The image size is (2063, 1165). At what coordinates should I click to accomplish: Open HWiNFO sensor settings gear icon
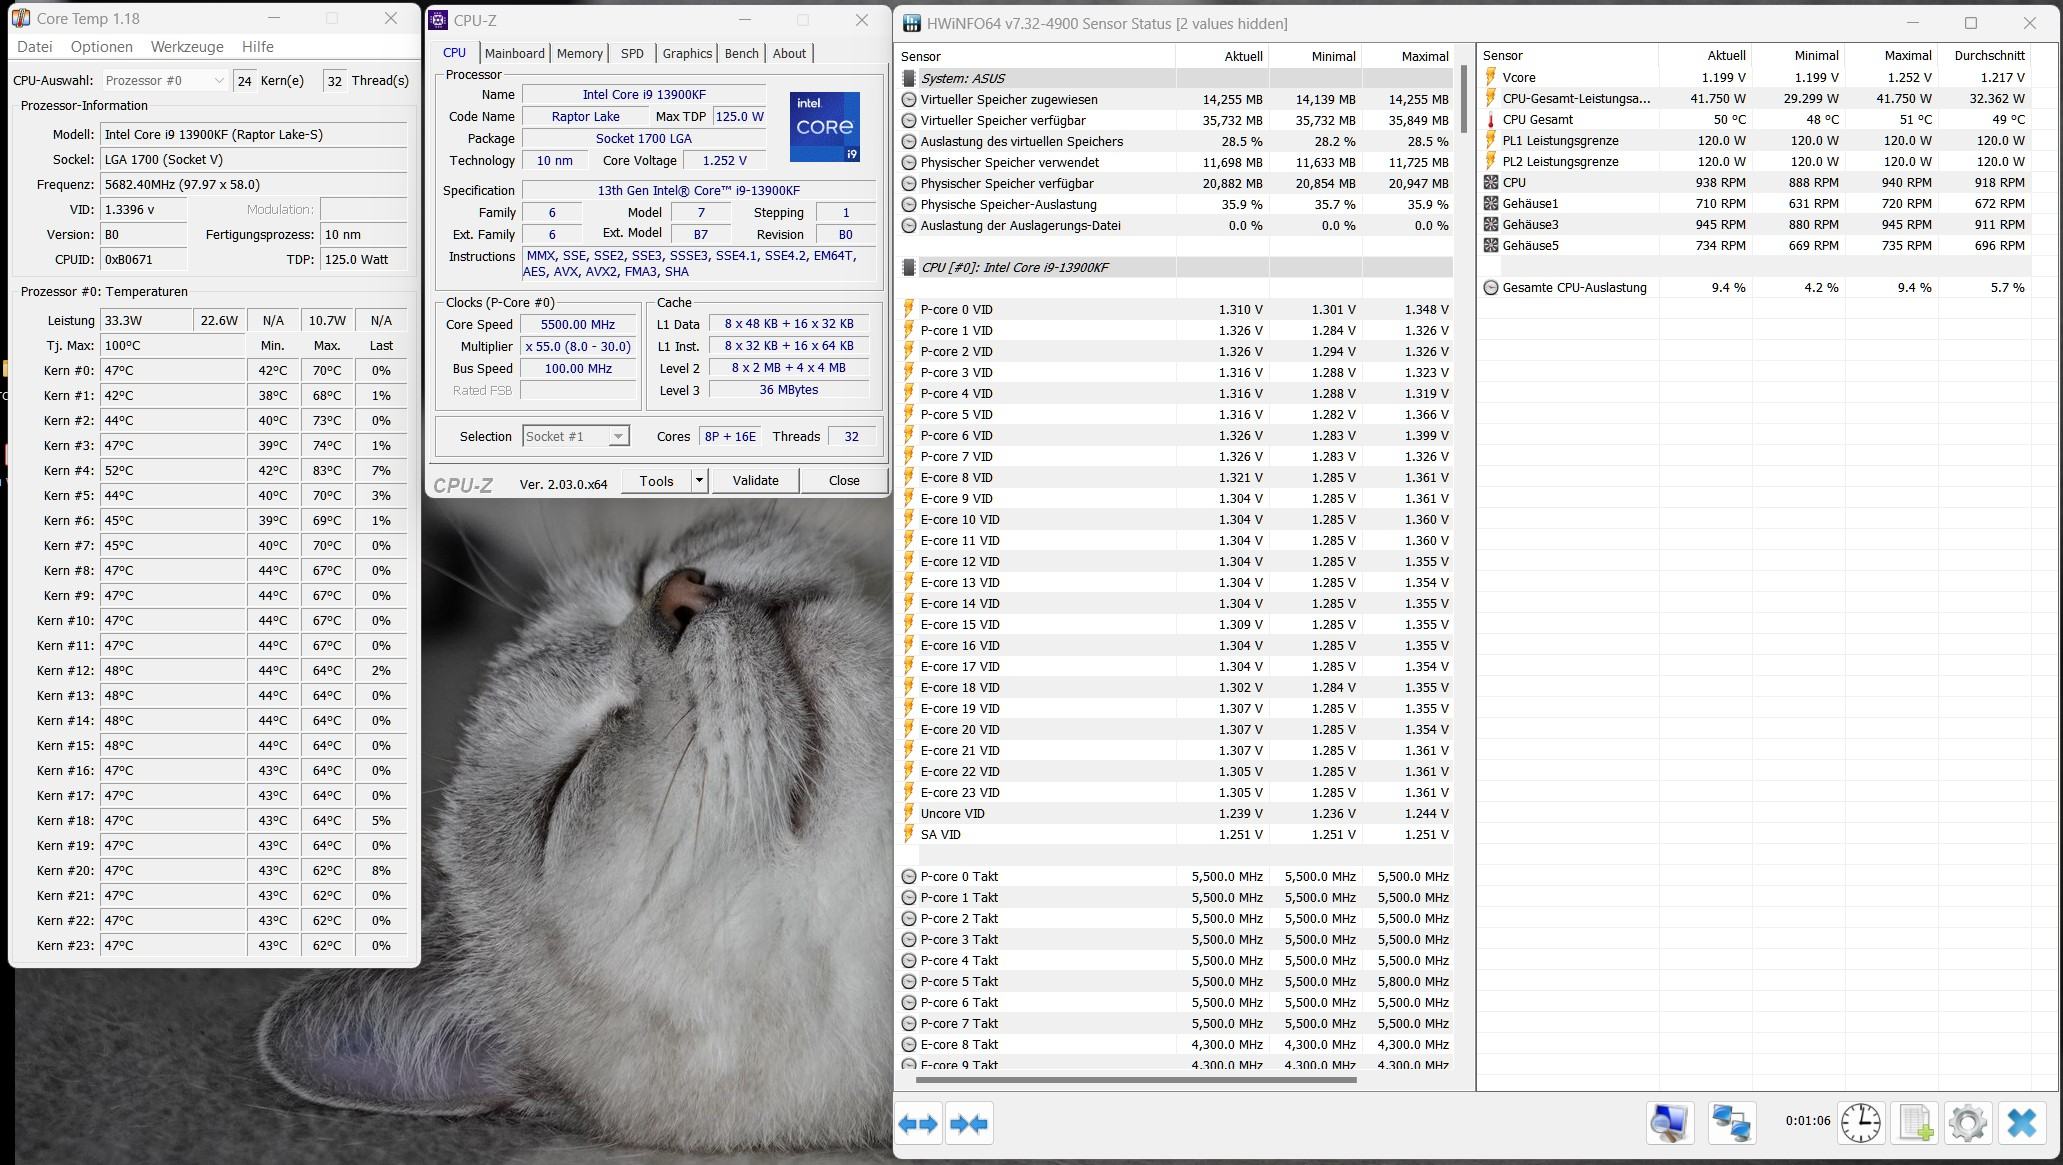click(1967, 1123)
